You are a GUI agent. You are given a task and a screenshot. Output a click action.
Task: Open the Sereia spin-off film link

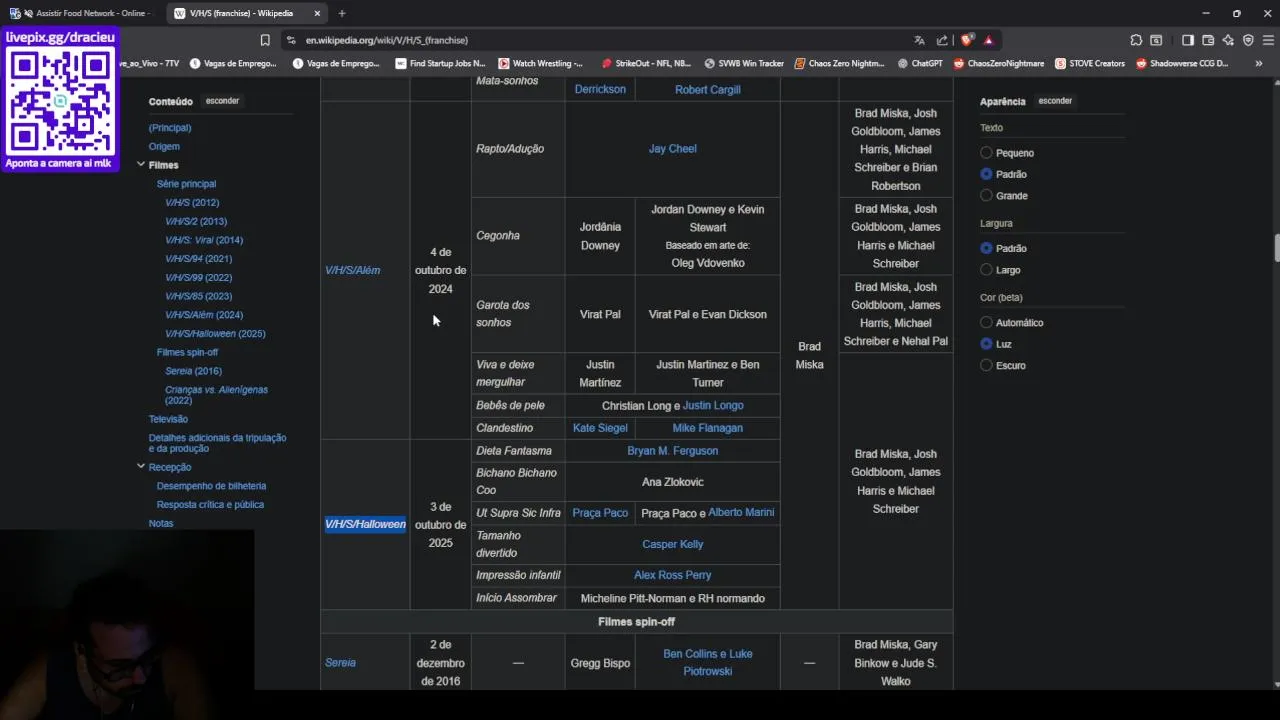(340, 662)
